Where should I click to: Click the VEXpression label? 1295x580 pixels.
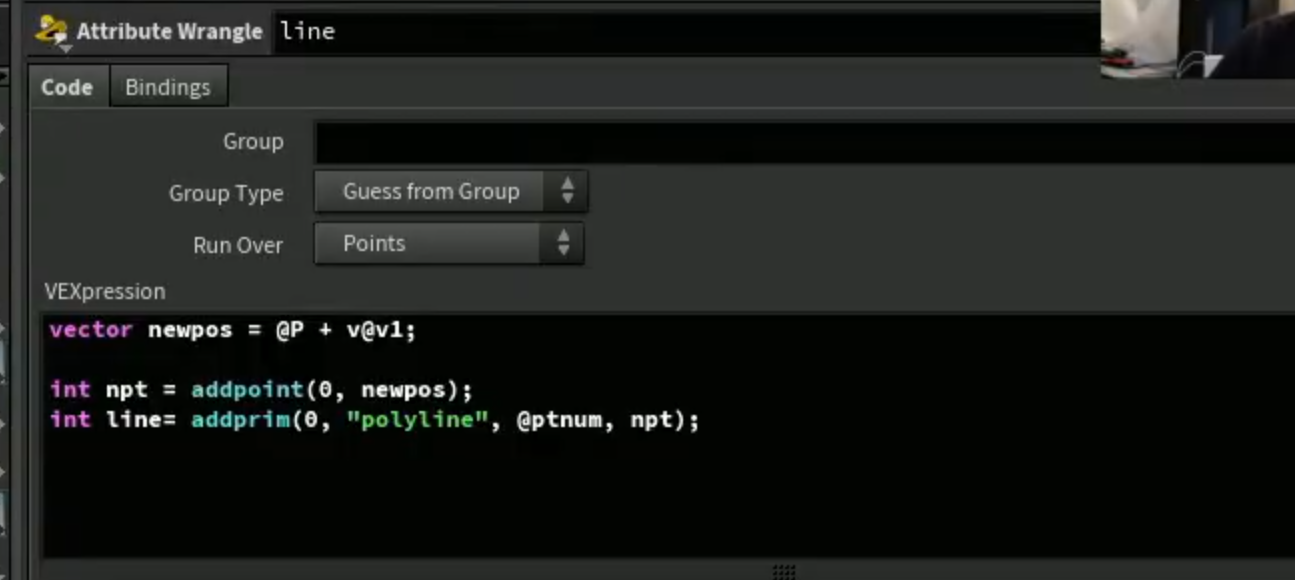(105, 292)
